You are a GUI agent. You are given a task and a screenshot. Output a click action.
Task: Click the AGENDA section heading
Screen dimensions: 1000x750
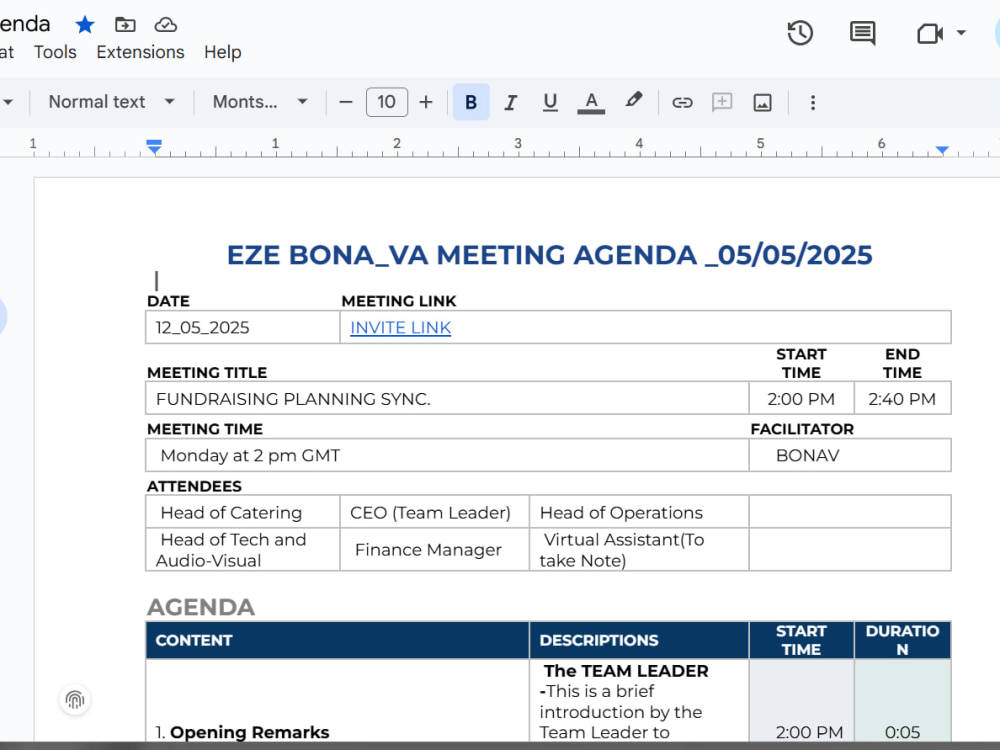(x=201, y=607)
